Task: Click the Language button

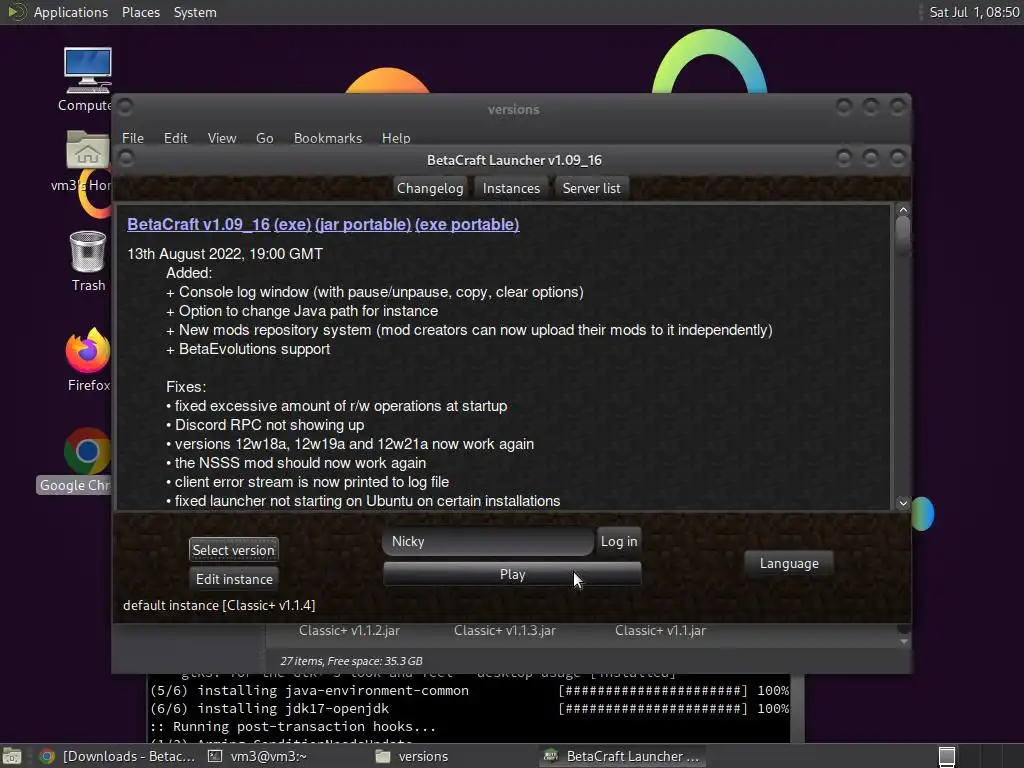Action: (788, 563)
